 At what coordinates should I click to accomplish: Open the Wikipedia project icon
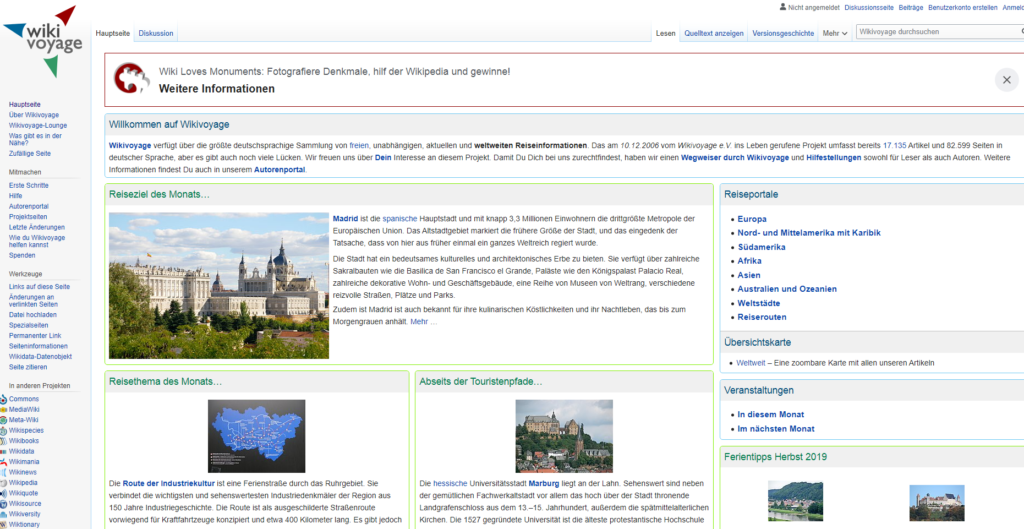(x=3, y=483)
